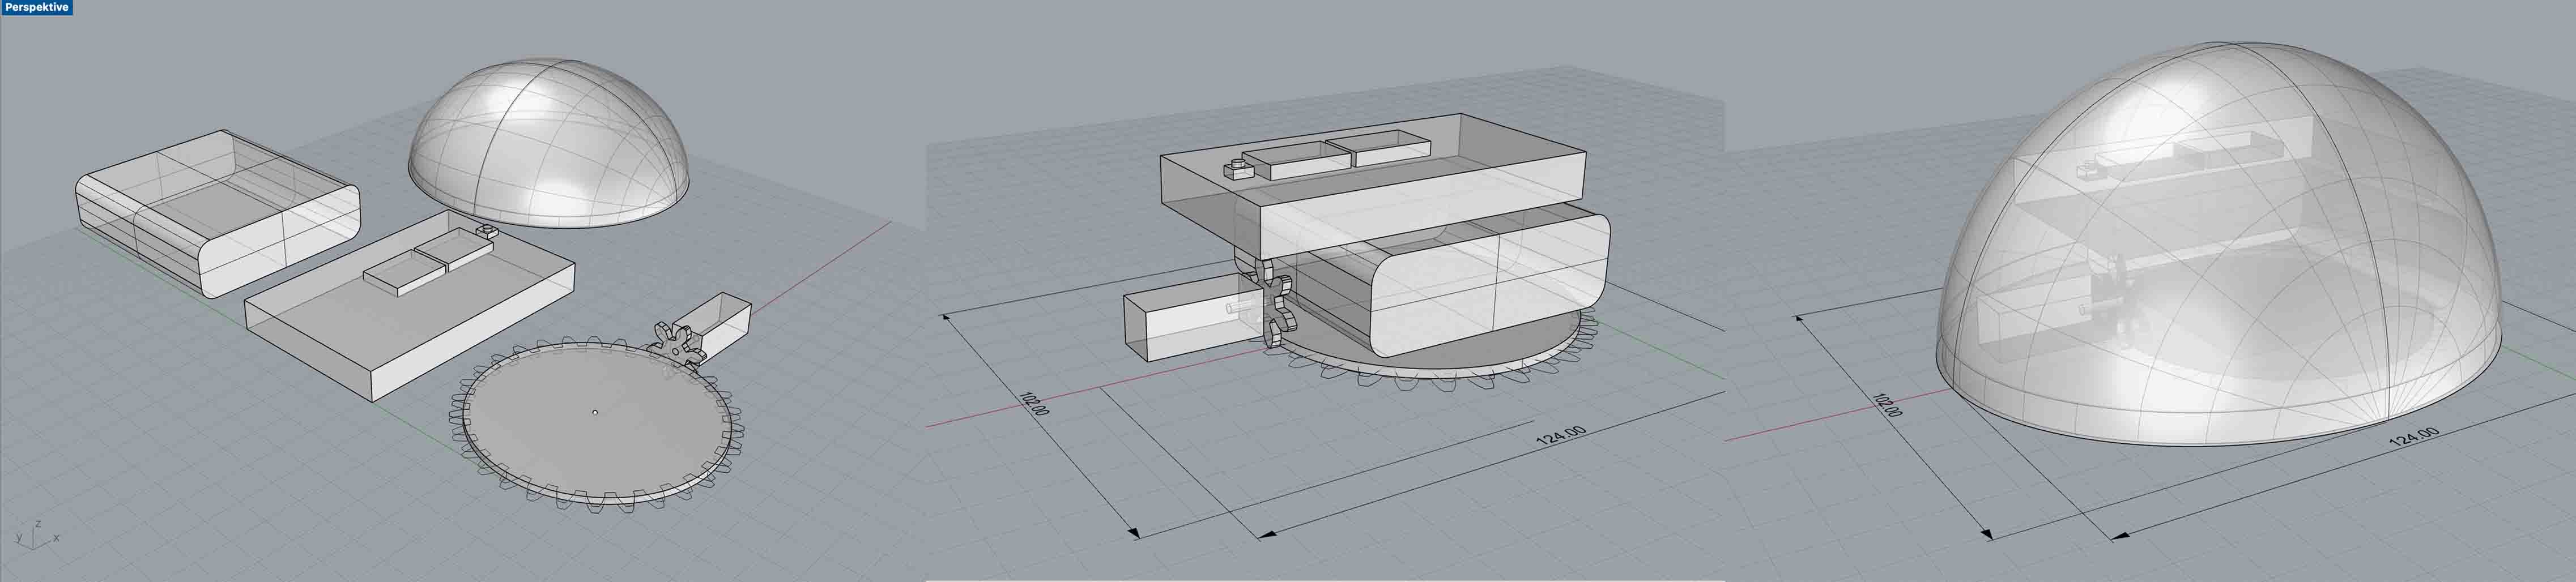The width and height of the screenshot is (2576, 582).
Task: Select the small square button on left plate
Action: tap(487, 231)
